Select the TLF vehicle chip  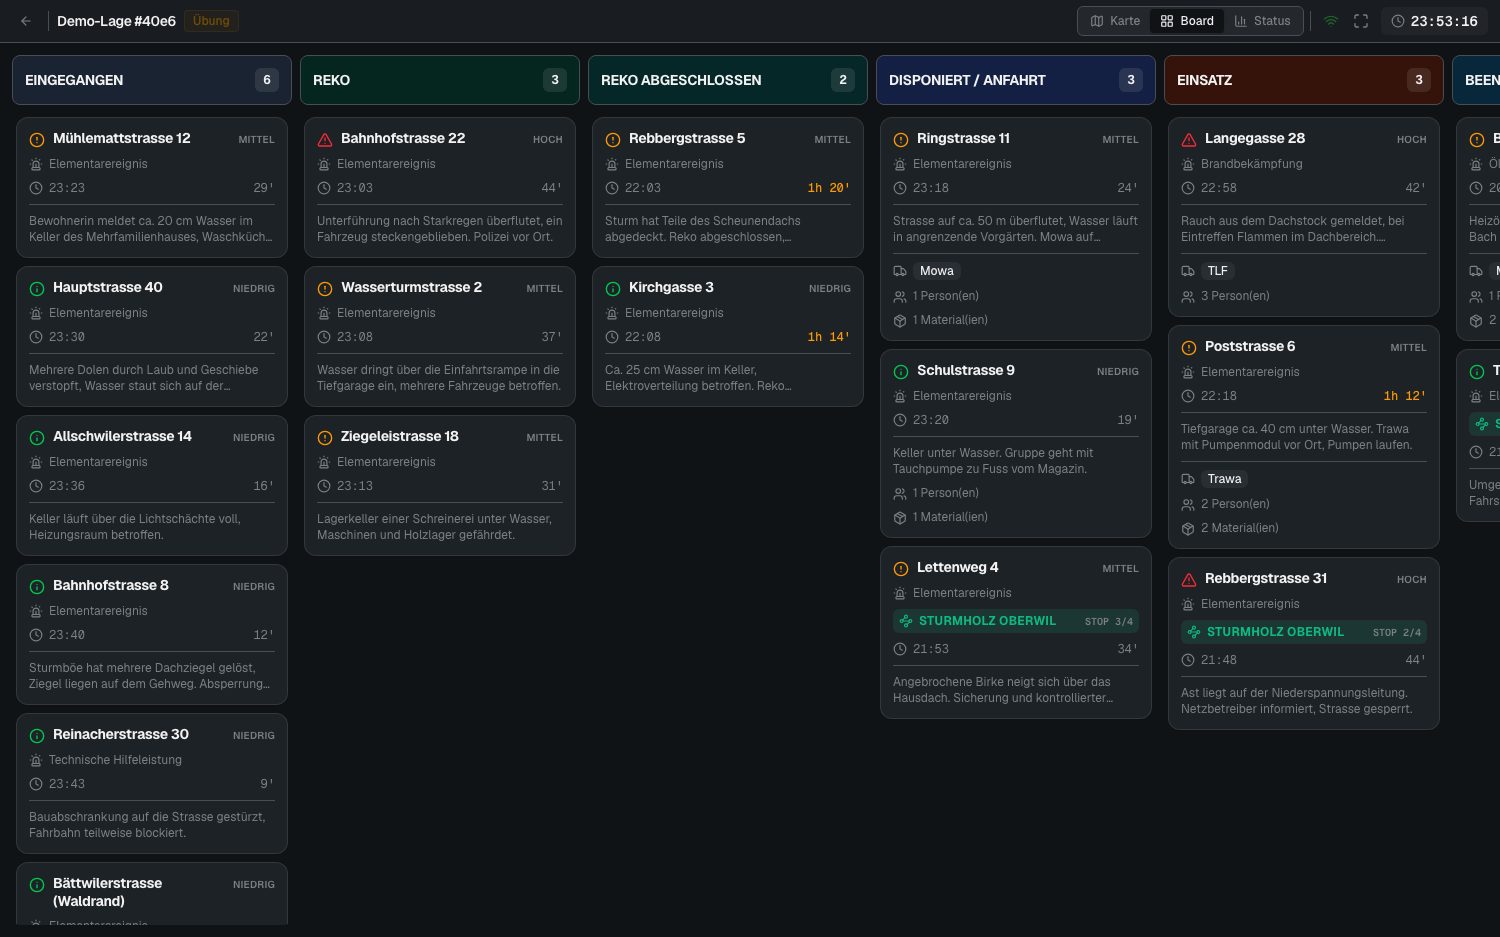click(1217, 271)
